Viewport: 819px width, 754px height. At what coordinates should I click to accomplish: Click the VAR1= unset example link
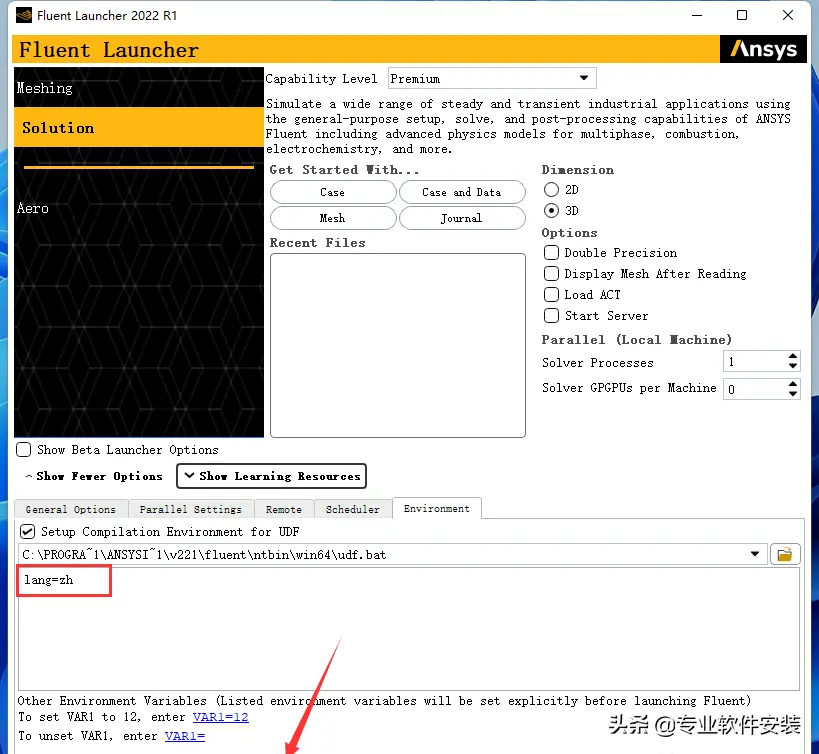point(185,736)
